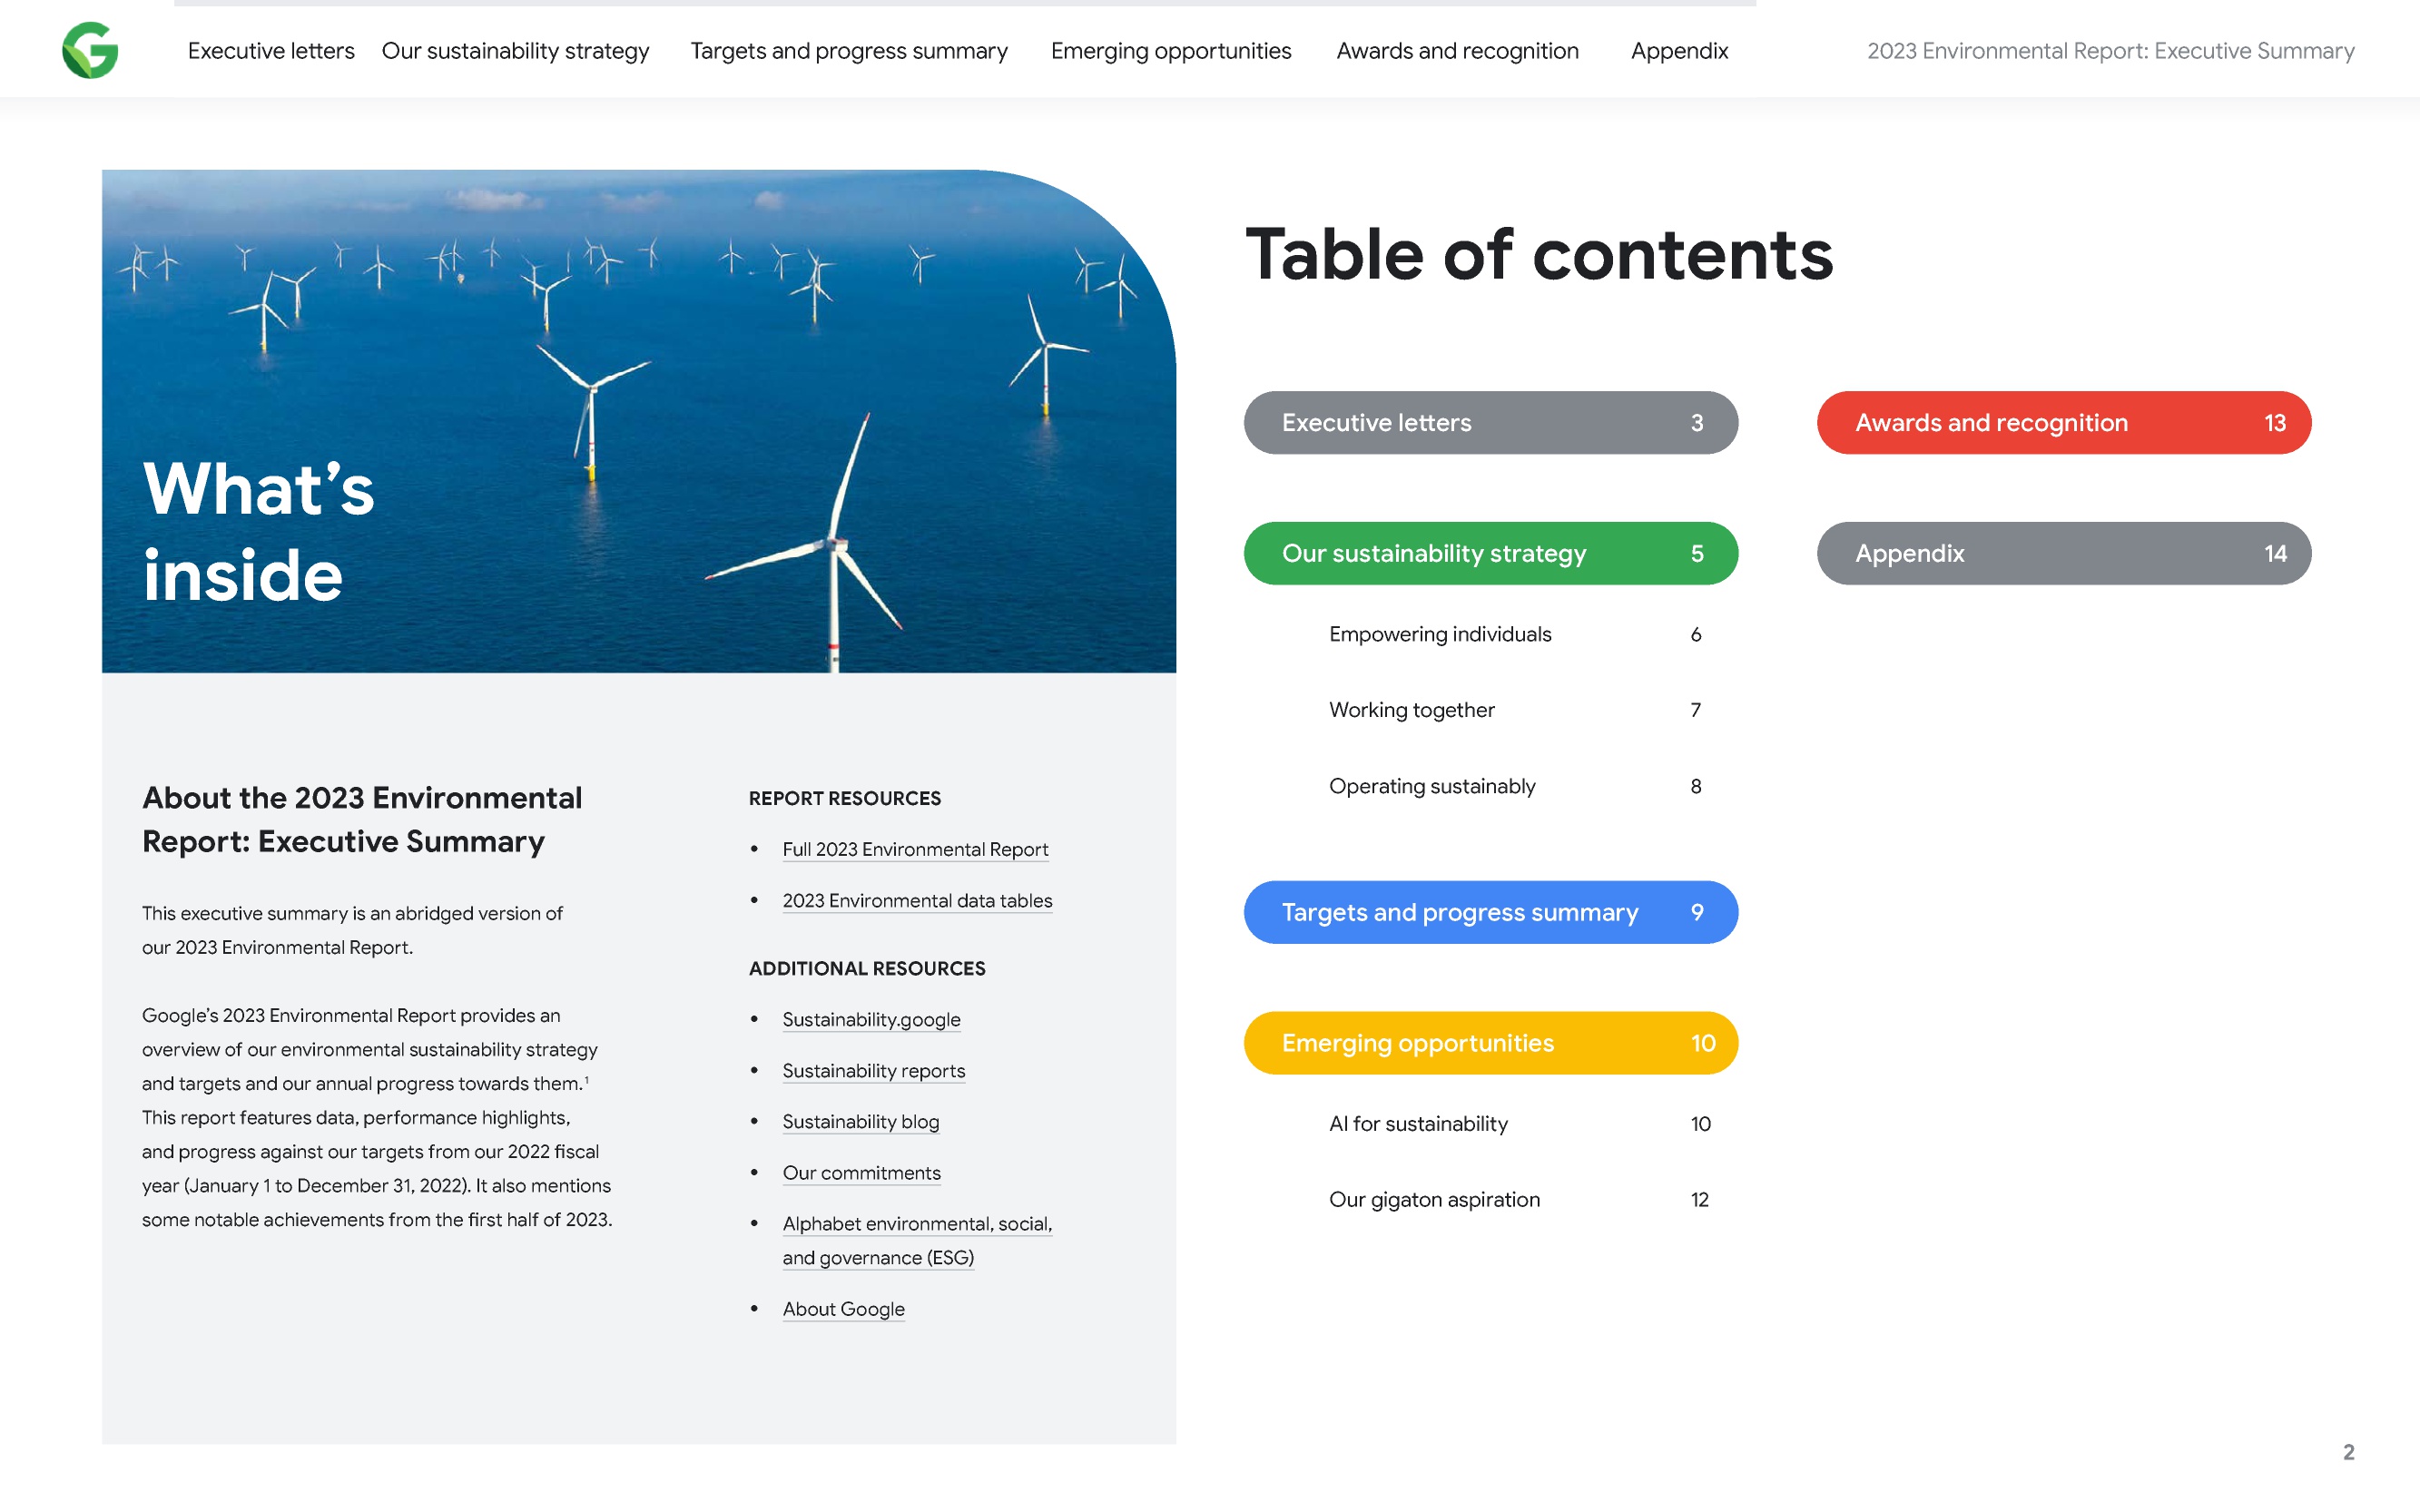Open the Sustainability reports link
The image size is (2420, 1512).
click(873, 1071)
